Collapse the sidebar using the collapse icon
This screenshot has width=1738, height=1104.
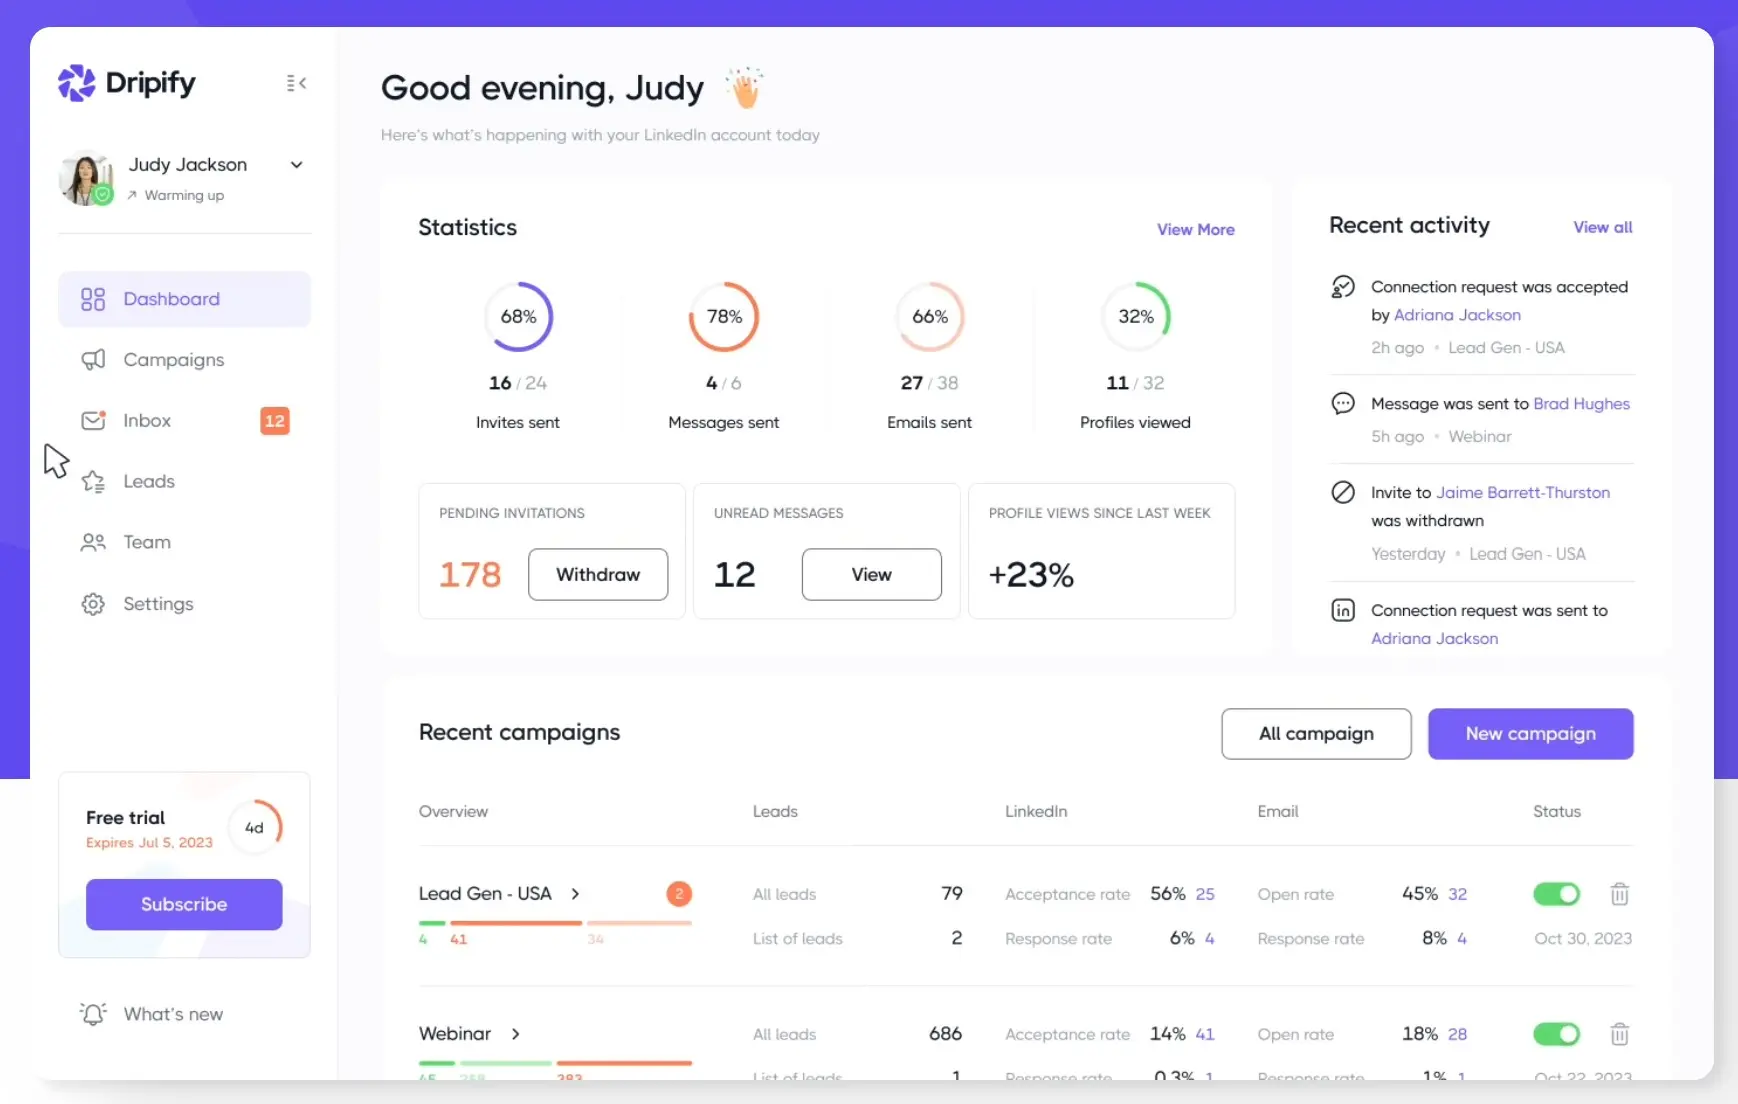click(x=296, y=83)
